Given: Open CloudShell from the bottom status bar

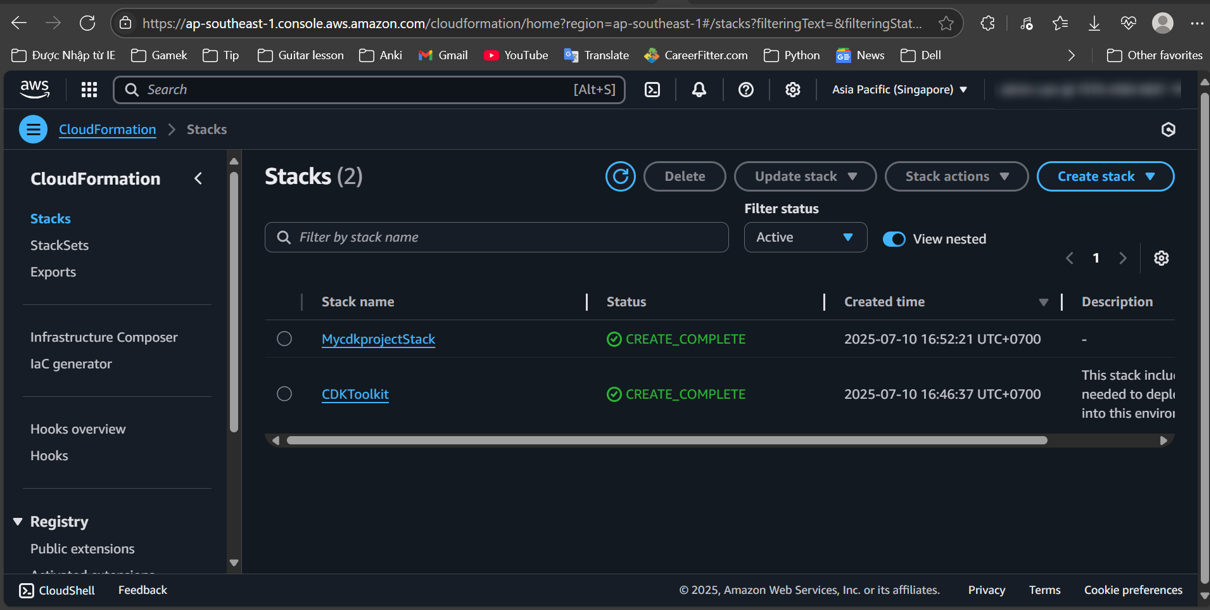Looking at the screenshot, I should pos(57,590).
